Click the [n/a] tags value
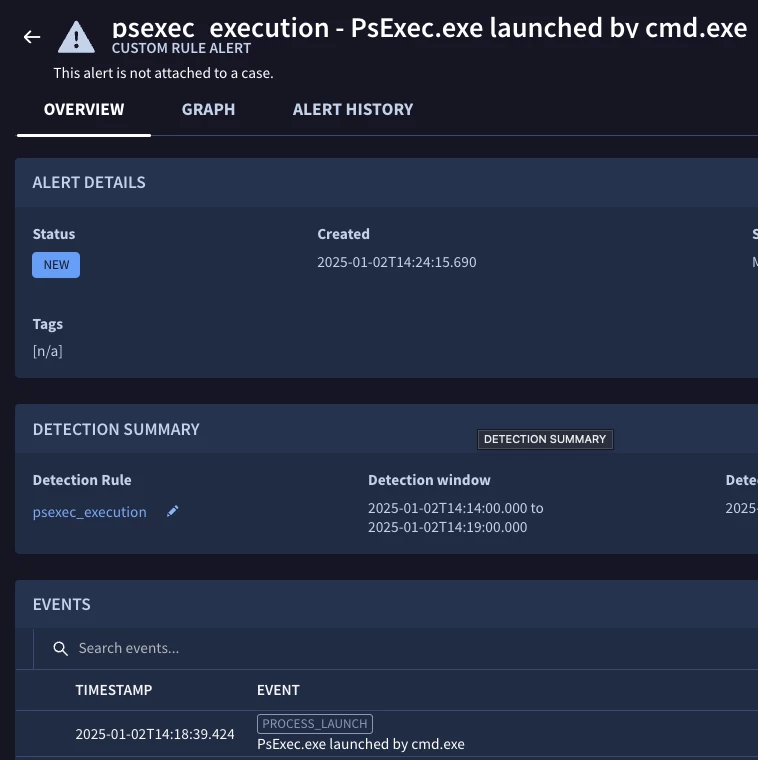Viewport: 758px width, 760px height. click(x=47, y=351)
